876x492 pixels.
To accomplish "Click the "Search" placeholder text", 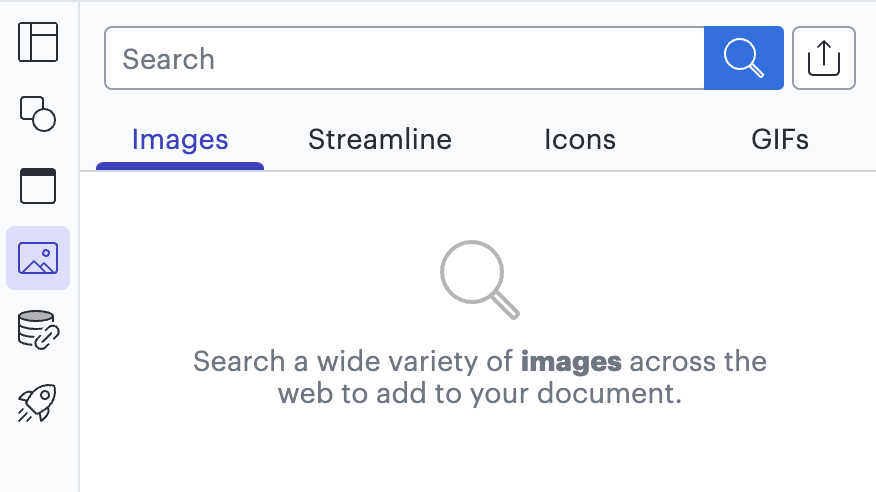I will (x=168, y=59).
